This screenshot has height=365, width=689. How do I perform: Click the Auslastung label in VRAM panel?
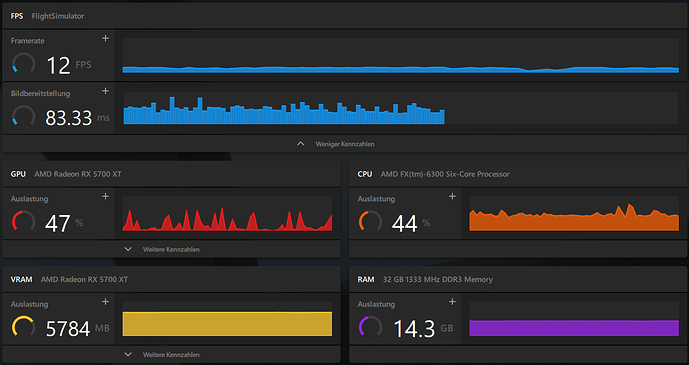click(29, 304)
